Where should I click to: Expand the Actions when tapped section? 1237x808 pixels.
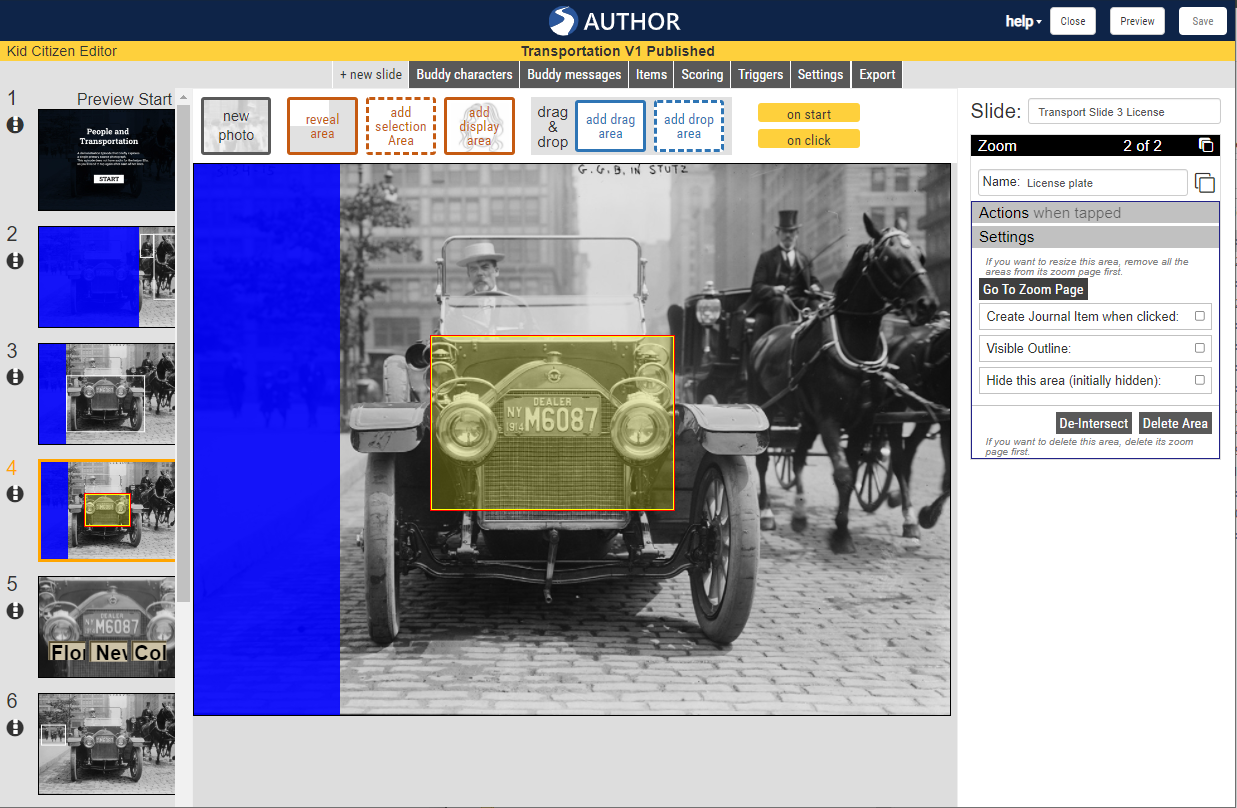click(1094, 212)
